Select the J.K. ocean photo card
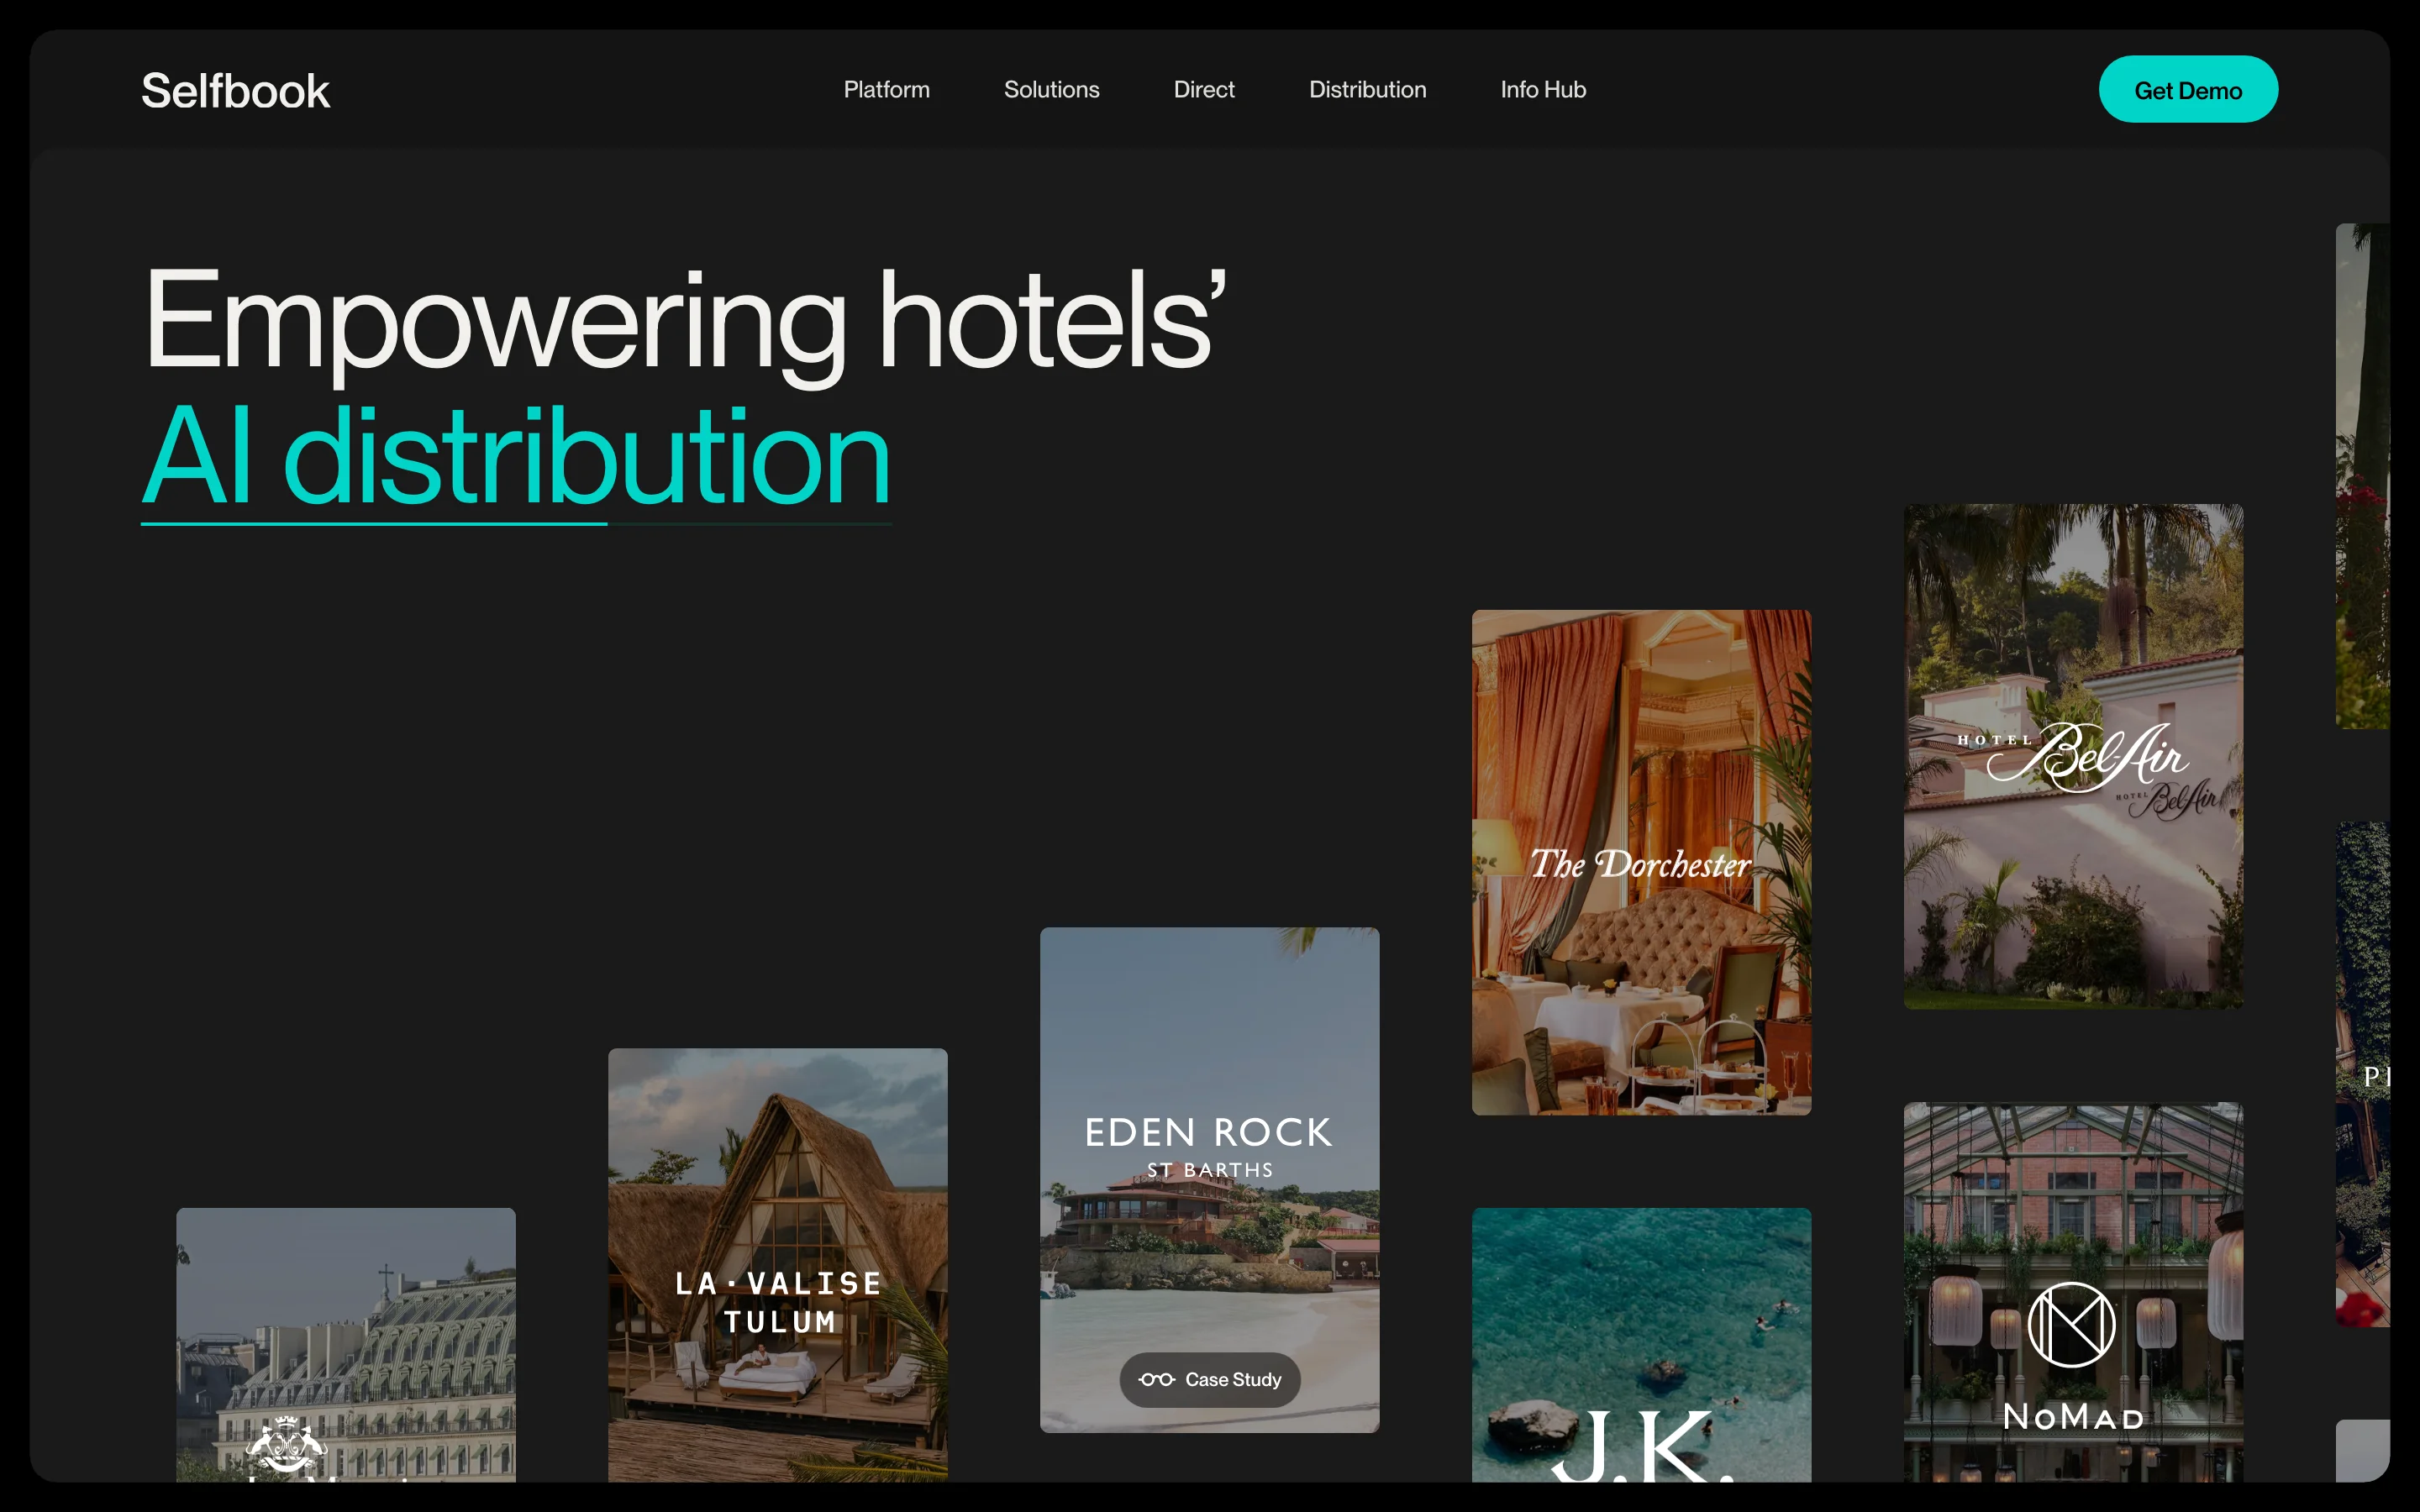Screen dimensions: 2420x1512 1641,1344
